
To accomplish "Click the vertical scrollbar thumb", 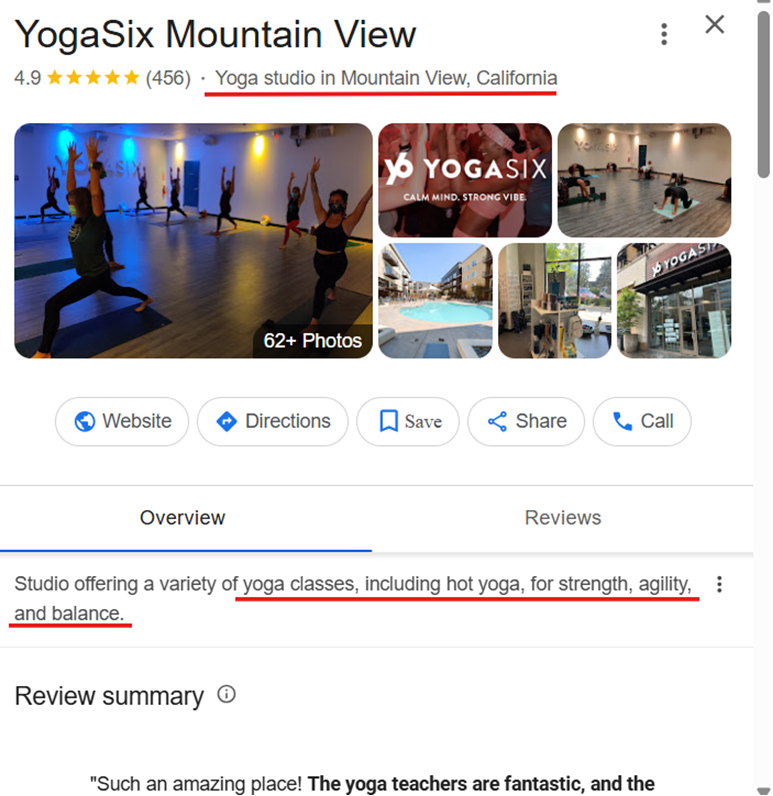I will [x=764, y=94].
